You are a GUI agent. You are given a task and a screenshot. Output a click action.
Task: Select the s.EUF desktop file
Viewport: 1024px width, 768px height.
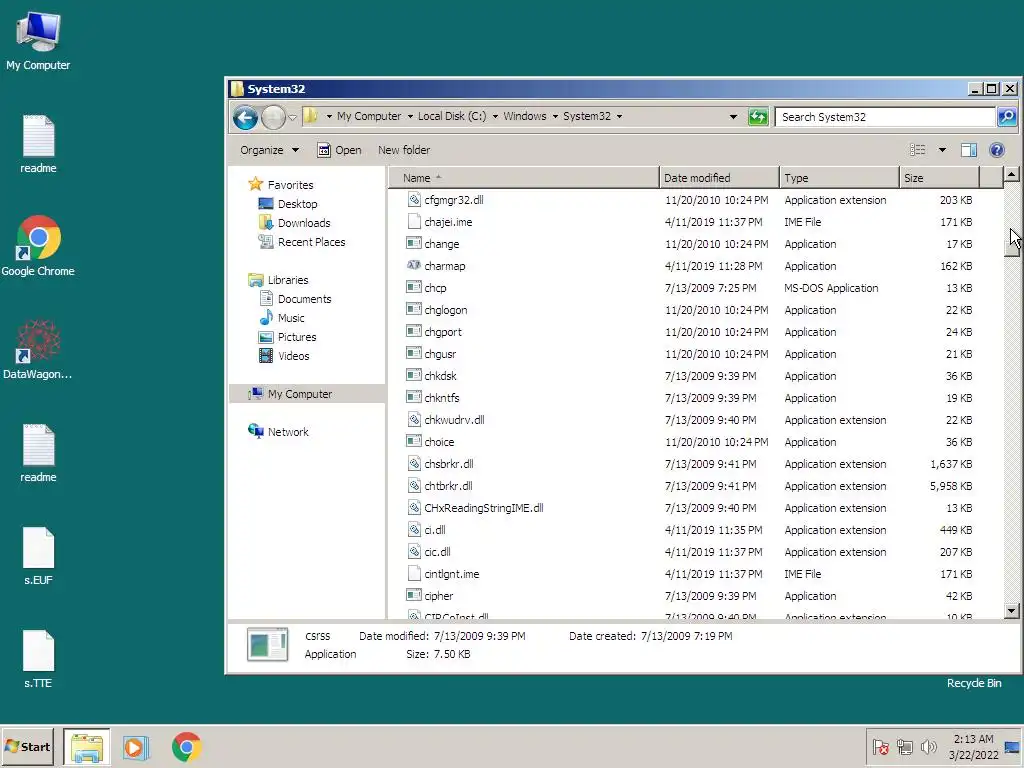(38, 556)
